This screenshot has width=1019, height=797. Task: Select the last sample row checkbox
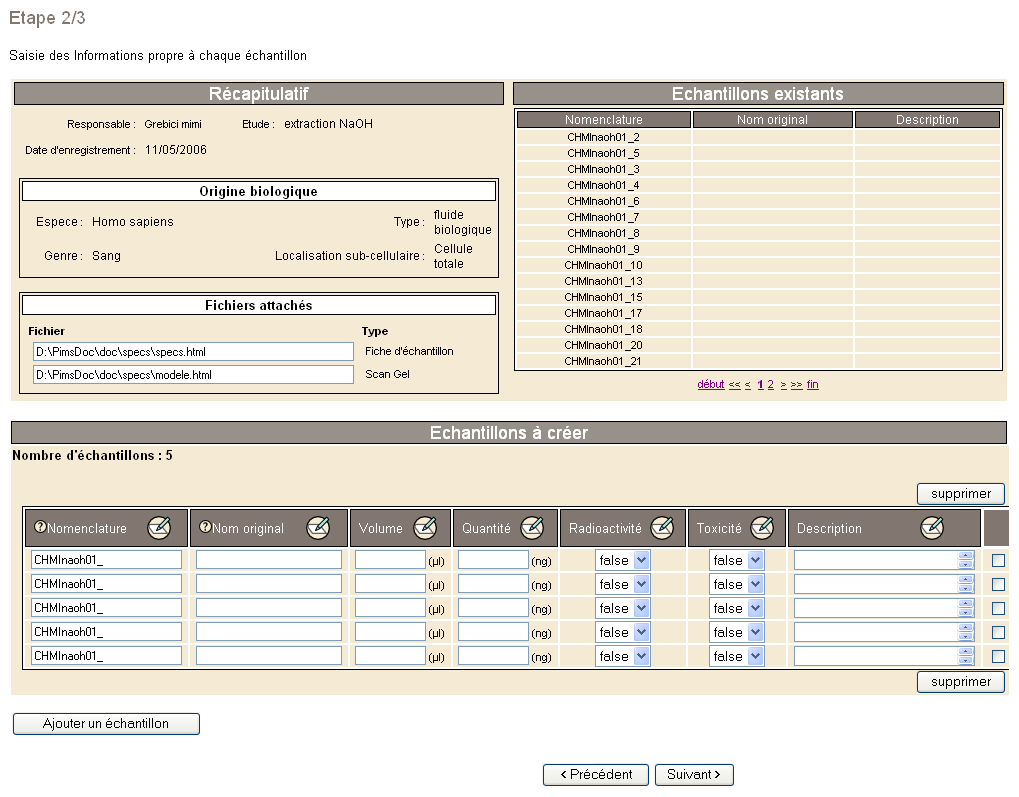(998, 656)
